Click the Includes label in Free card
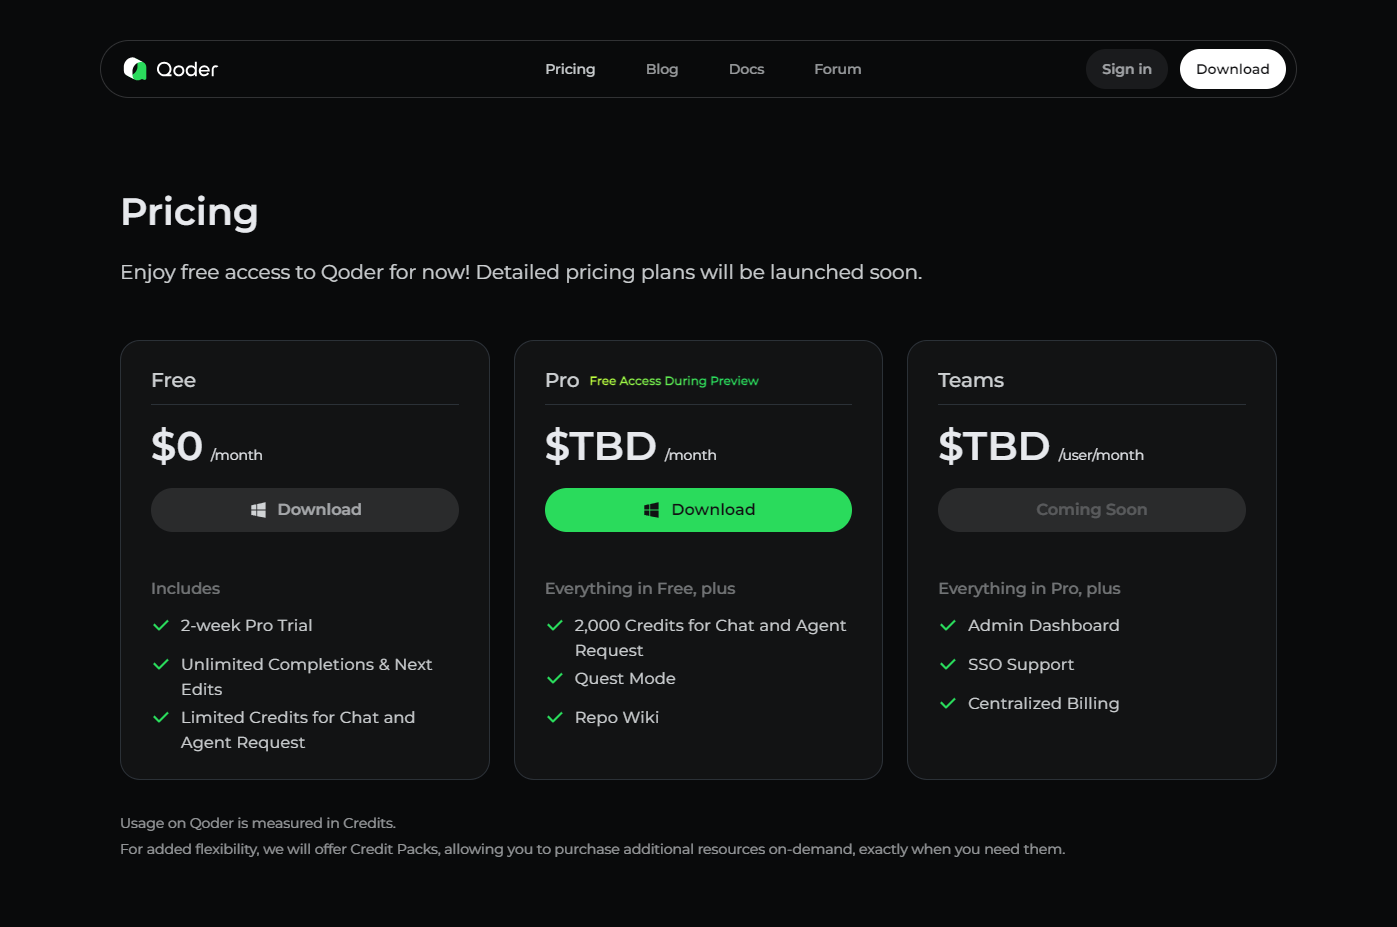 click(x=185, y=588)
